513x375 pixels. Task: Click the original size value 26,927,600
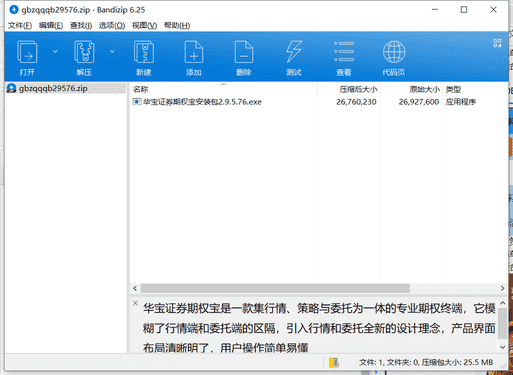[x=419, y=102]
